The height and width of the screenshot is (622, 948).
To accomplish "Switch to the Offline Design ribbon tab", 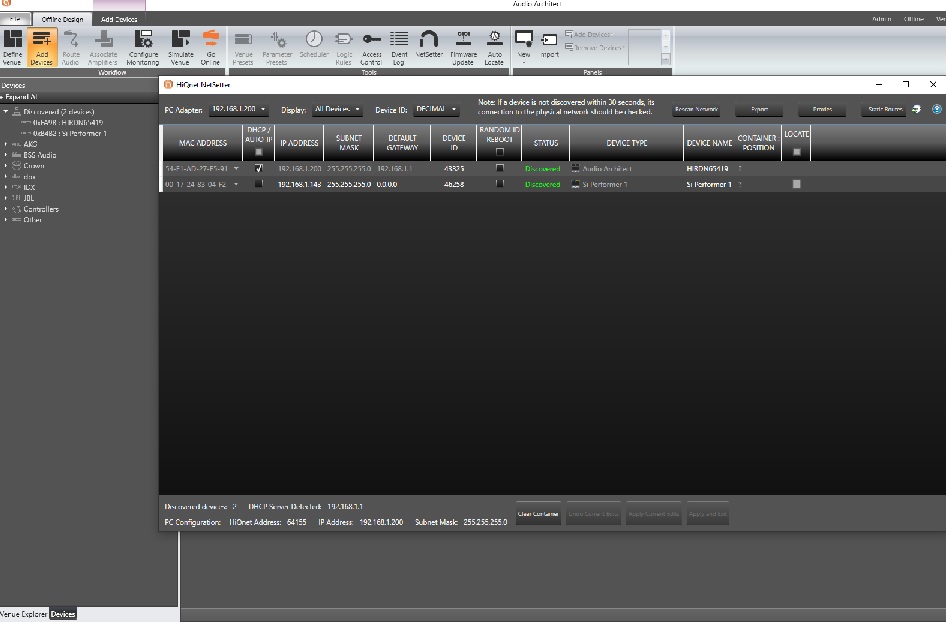I will coord(62,19).
